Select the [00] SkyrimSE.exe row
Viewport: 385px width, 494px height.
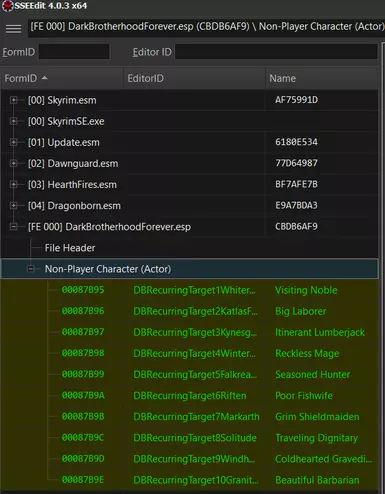(x=190, y=121)
